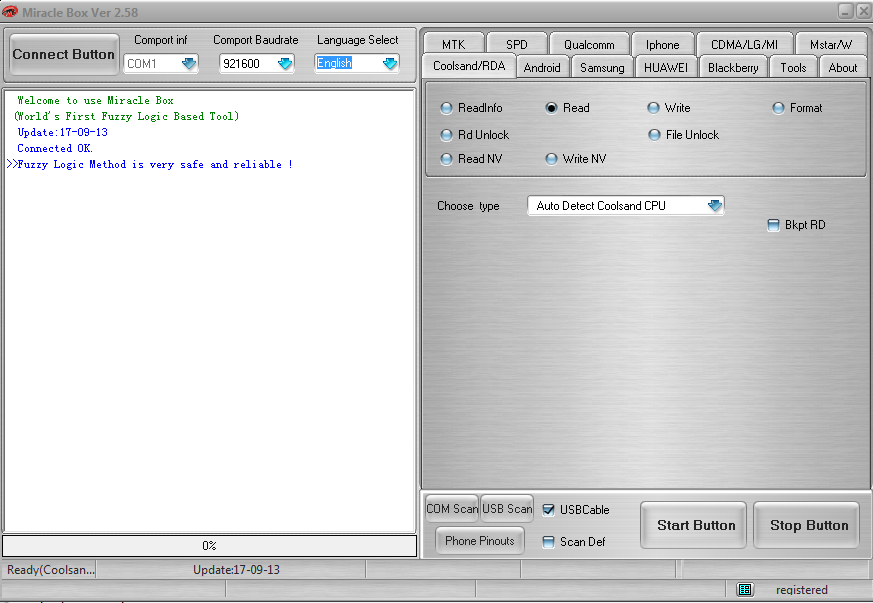Open the HUAWEI tab
The width and height of the screenshot is (873, 603).
tap(666, 67)
